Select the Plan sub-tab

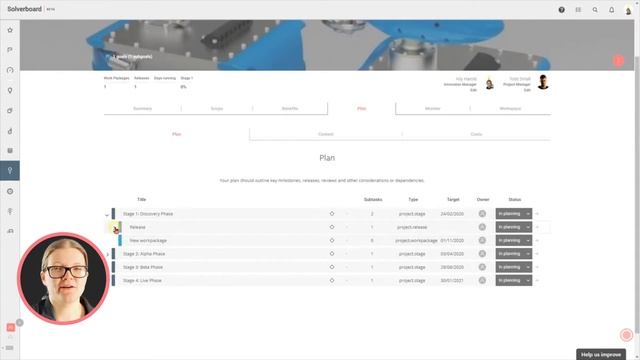point(176,134)
